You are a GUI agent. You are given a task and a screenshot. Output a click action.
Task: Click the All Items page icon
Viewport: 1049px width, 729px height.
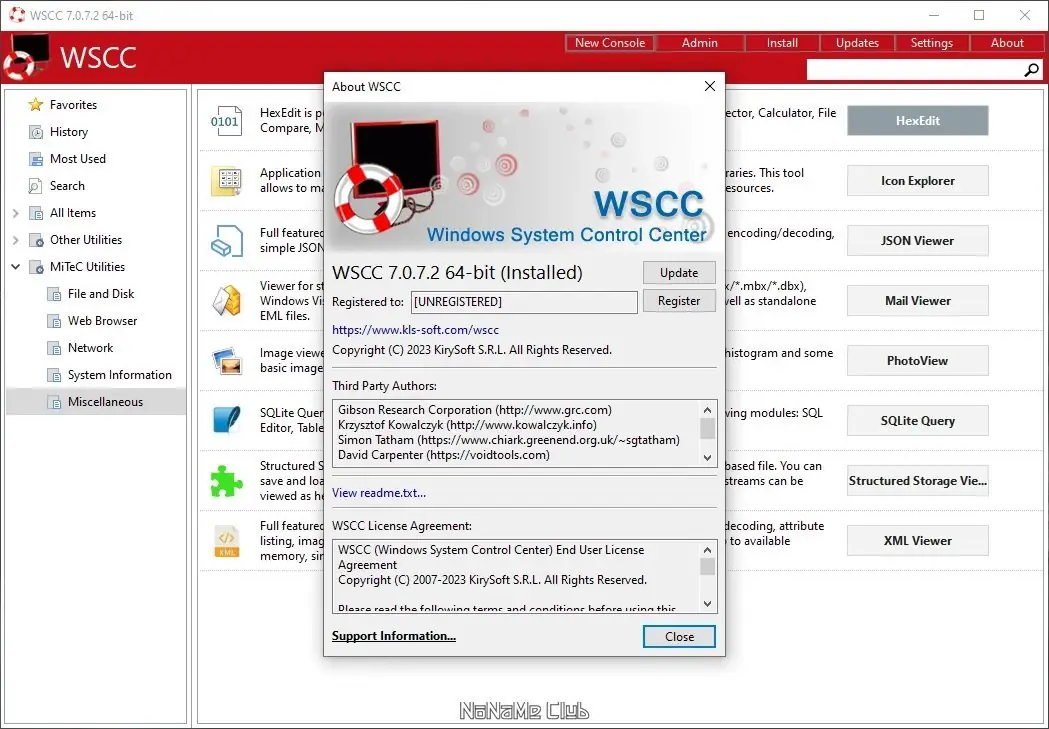35,213
